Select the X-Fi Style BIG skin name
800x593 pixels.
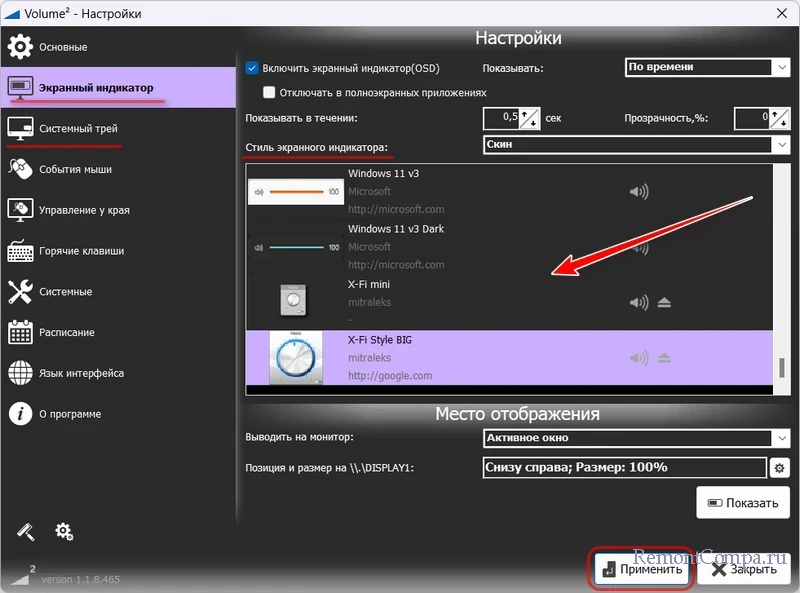[x=380, y=340]
